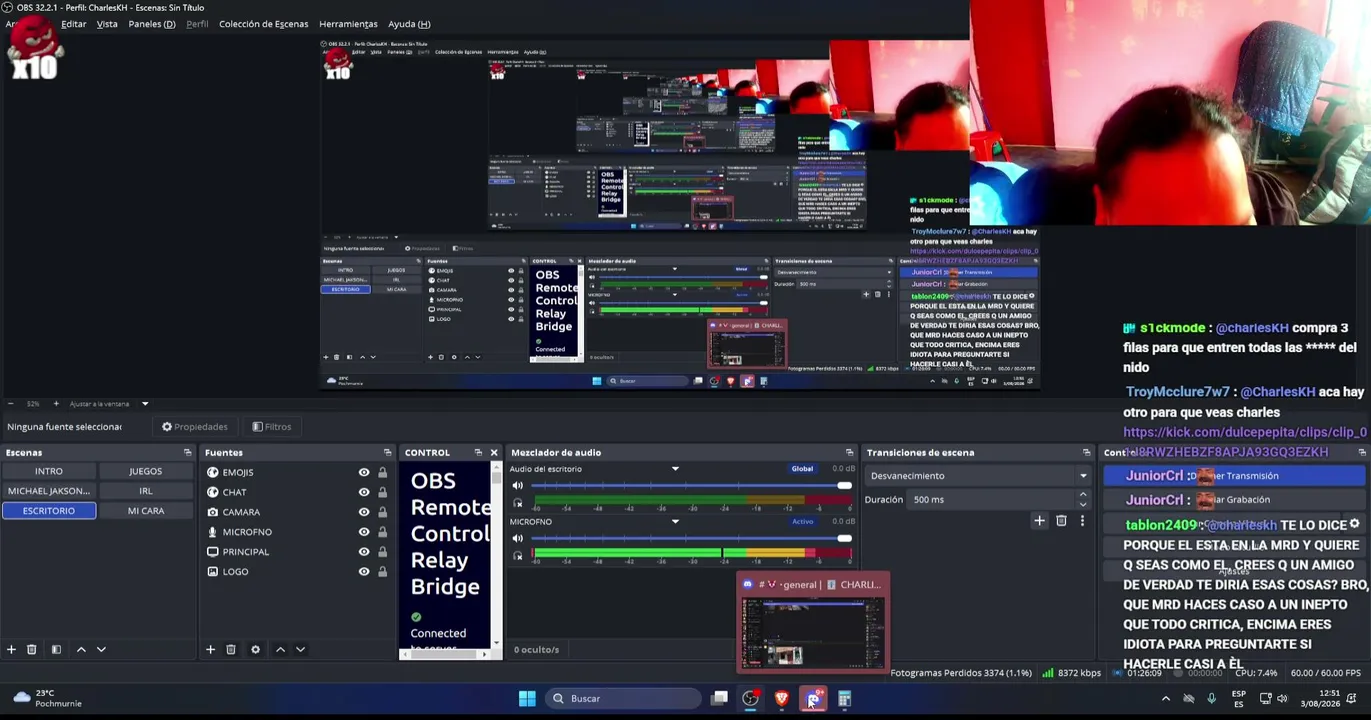Open scene filters icon in Escenas toolbar

pyautogui.click(x=56, y=649)
